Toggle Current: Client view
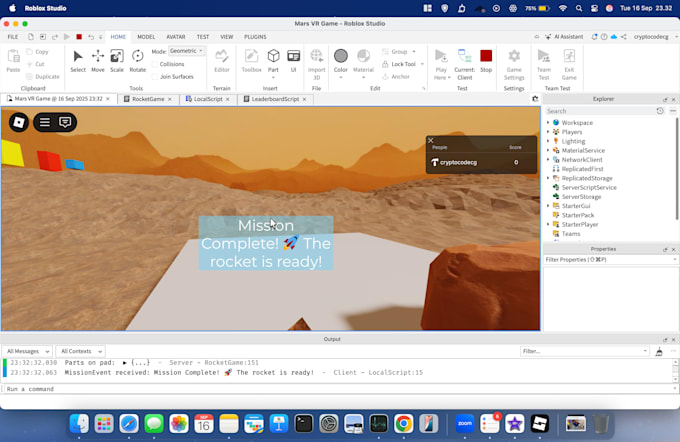The width and height of the screenshot is (680, 442). (x=464, y=64)
